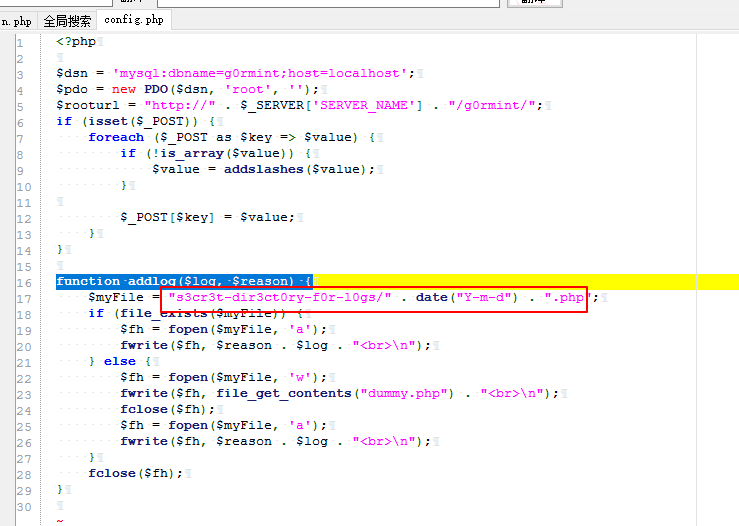The width and height of the screenshot is (739, 526).
Task: Click fclose($fh); on line 28
Action: [135, 474]
